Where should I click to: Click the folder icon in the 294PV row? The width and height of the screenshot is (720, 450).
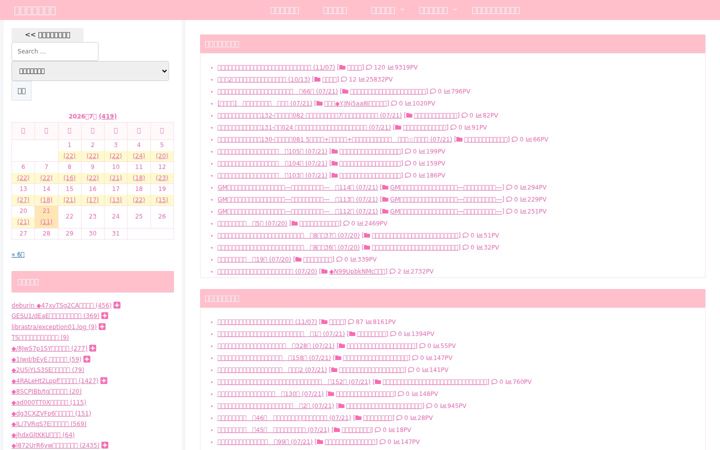point(385,187)
